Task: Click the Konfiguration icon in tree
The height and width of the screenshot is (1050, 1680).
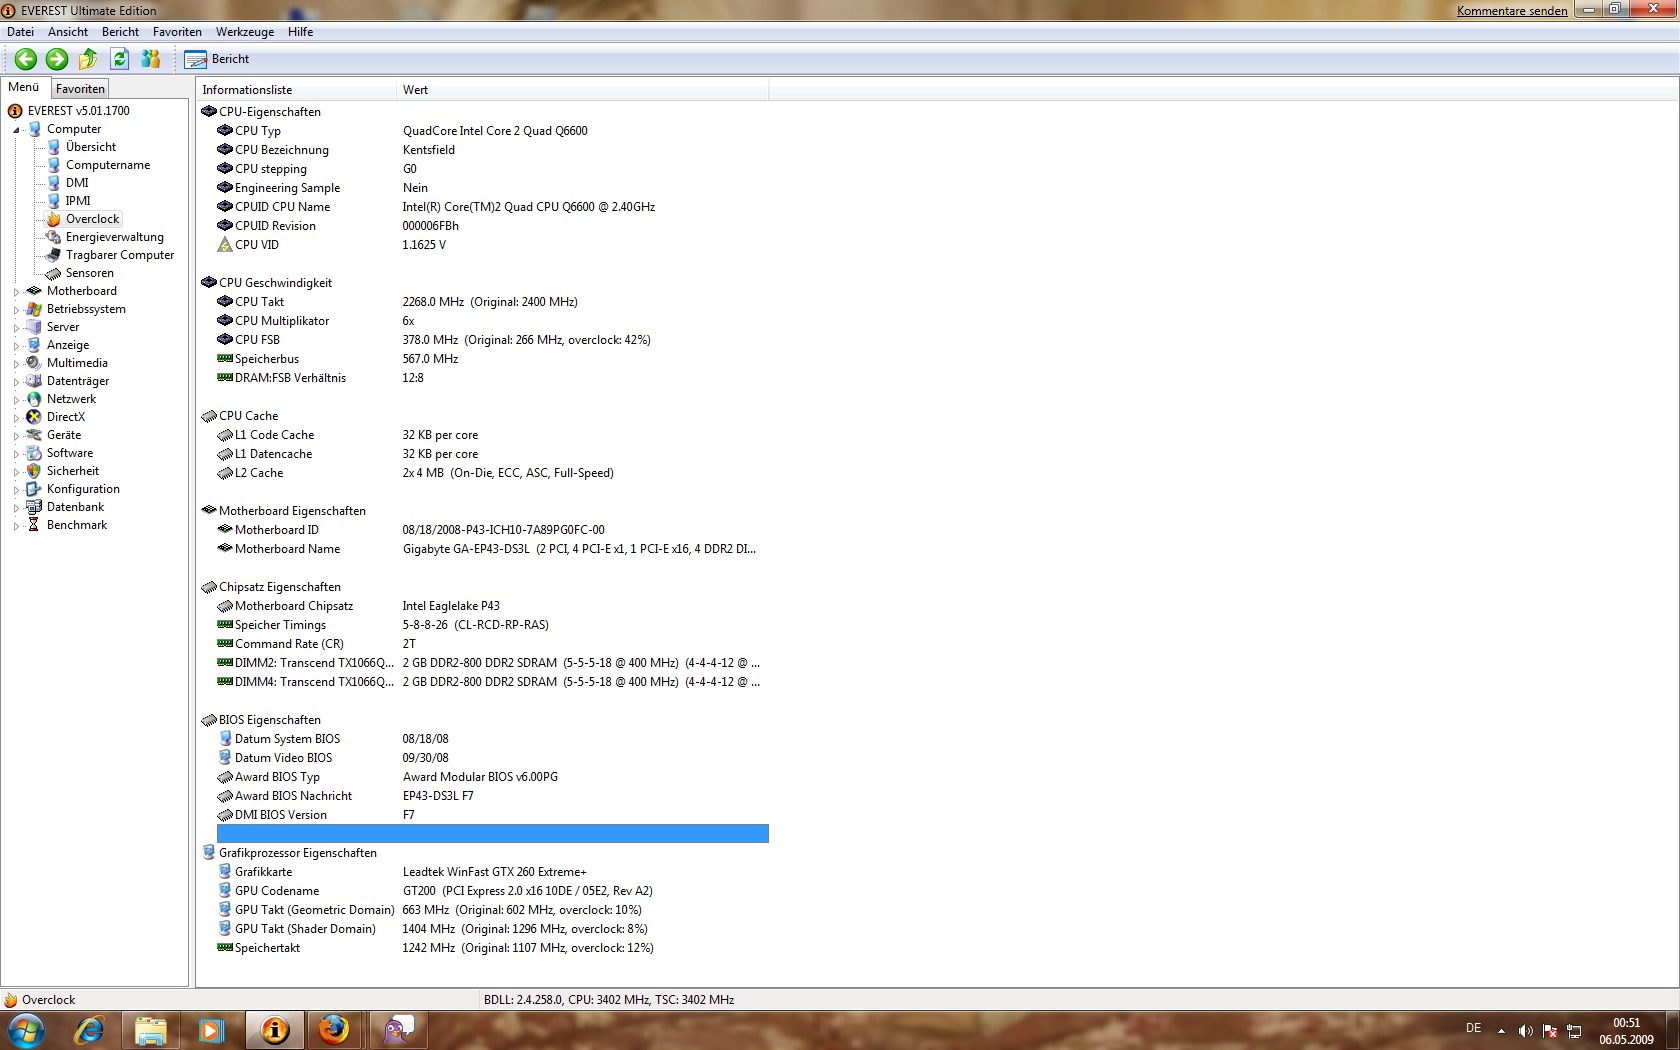Action: click(34, 489)
